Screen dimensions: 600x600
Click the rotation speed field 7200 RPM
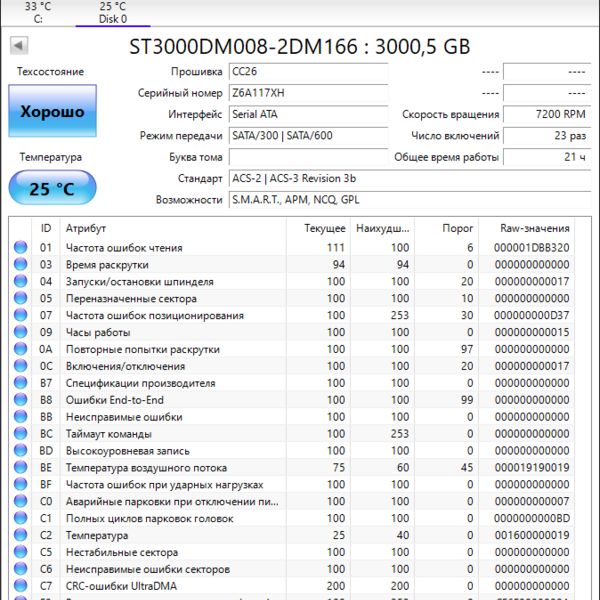point(547,114)
